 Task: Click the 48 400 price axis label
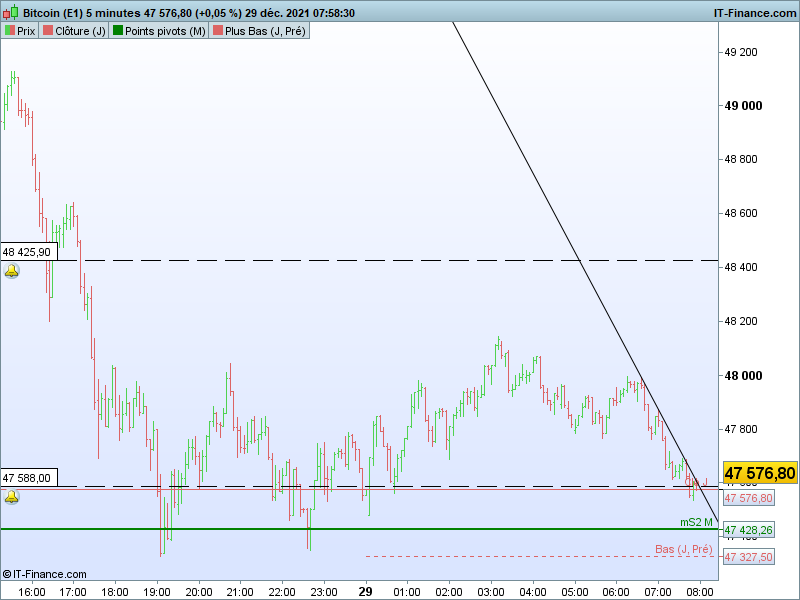(741, 267)
